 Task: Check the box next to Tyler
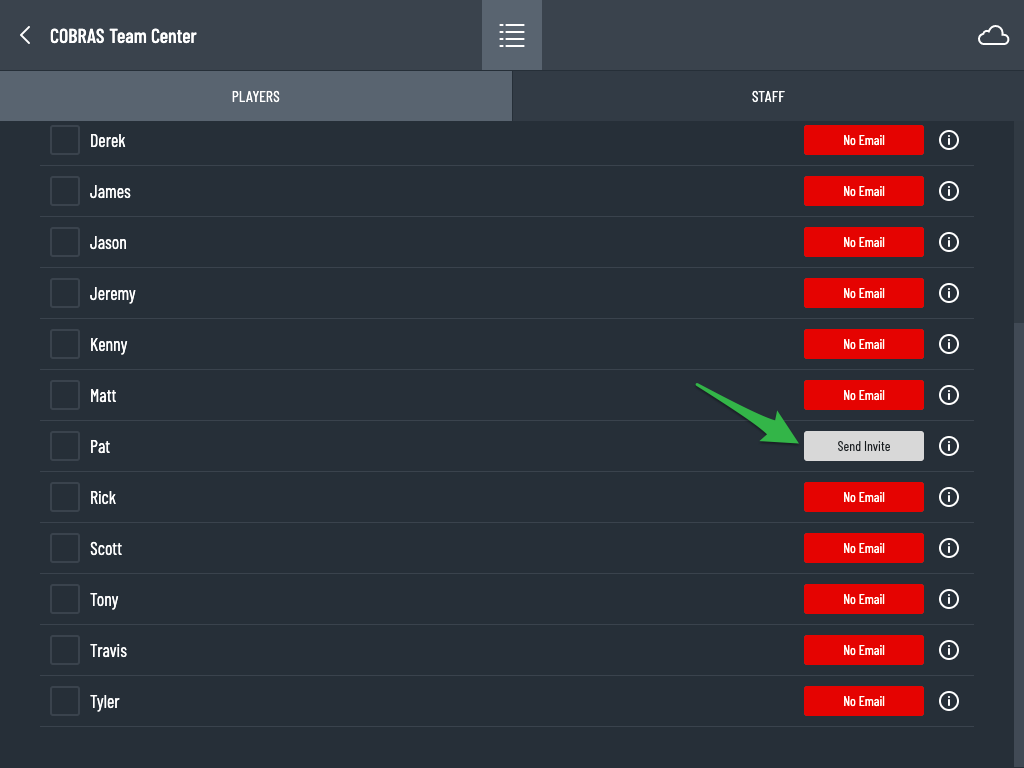(x=65, y=701)
